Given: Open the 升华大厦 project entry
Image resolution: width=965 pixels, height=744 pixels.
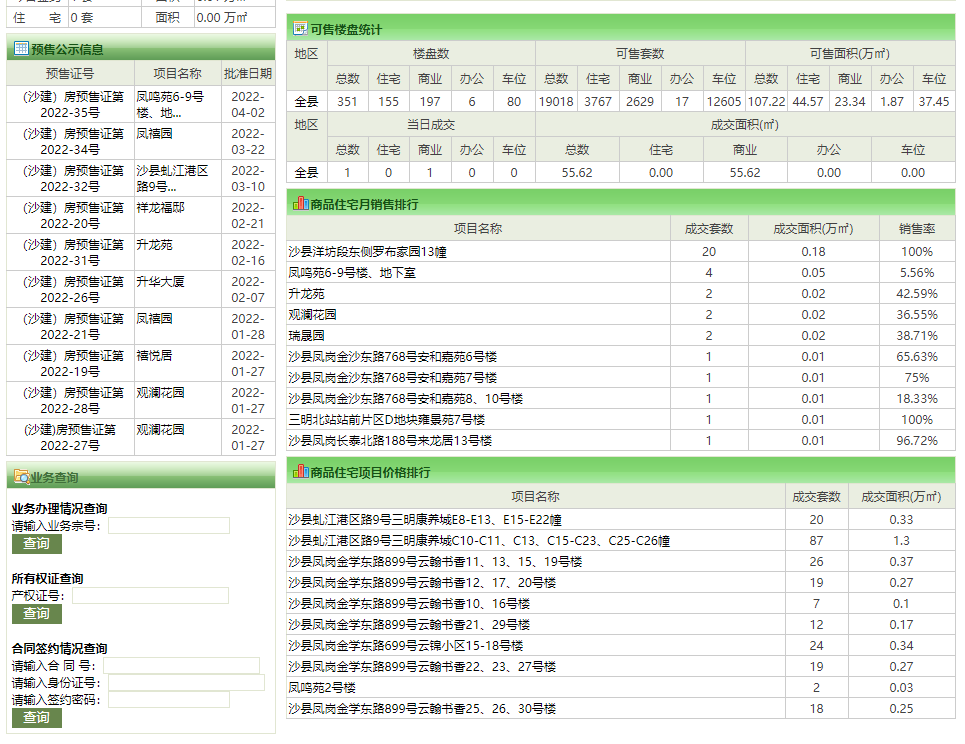Looking at the screenshot, I should (160, 282).
